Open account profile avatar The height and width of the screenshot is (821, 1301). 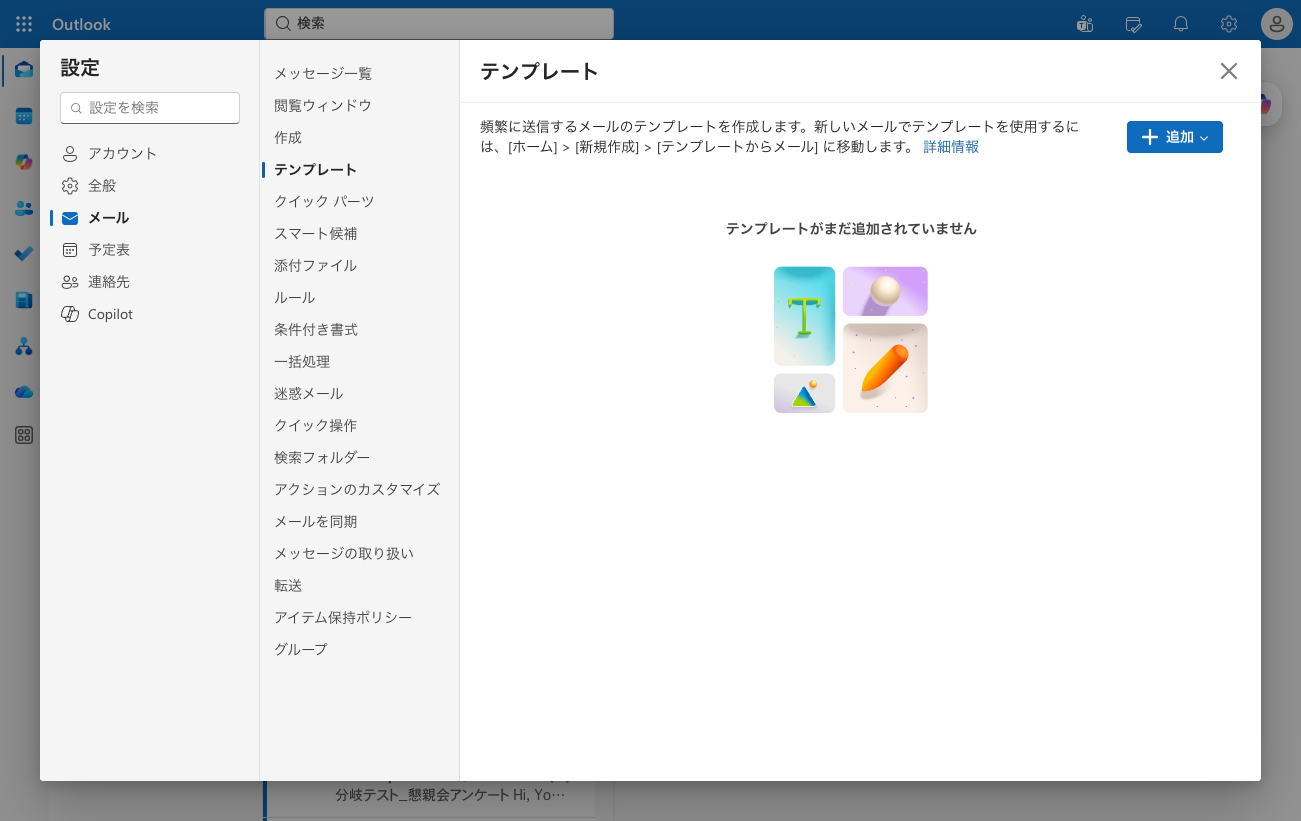1277,24
